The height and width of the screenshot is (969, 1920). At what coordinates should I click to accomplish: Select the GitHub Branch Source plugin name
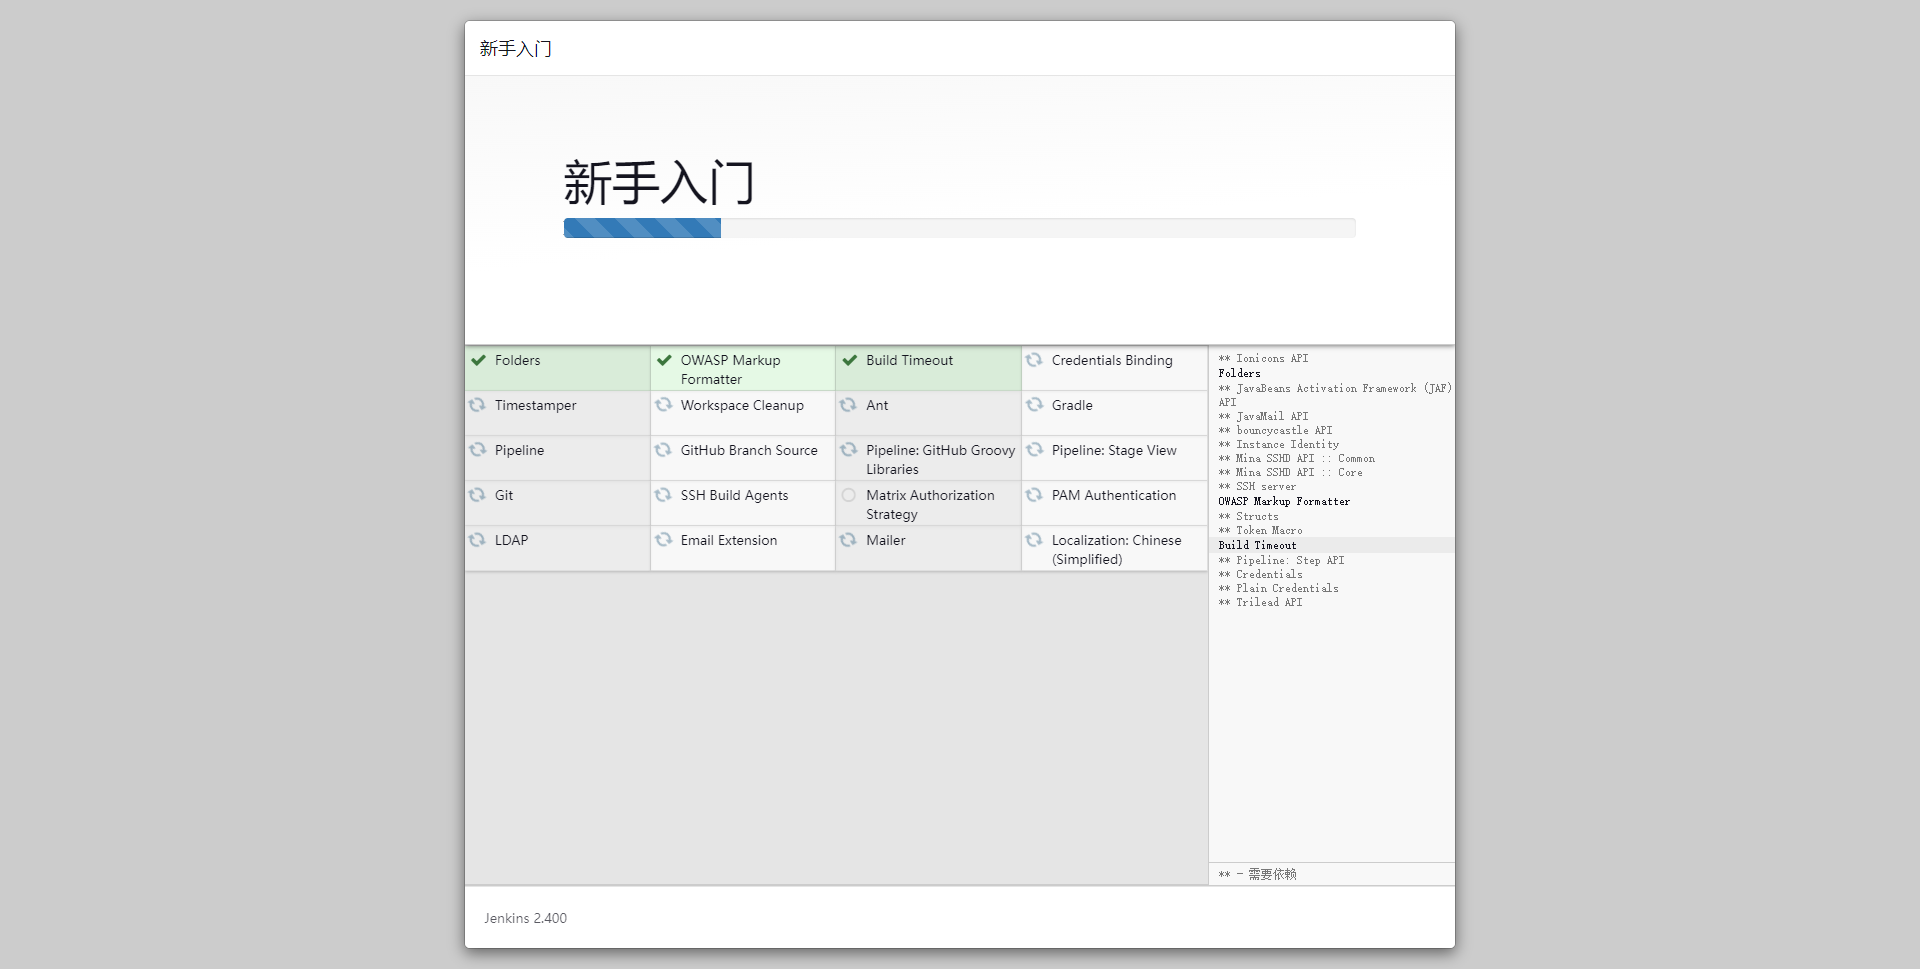[749, 450]
